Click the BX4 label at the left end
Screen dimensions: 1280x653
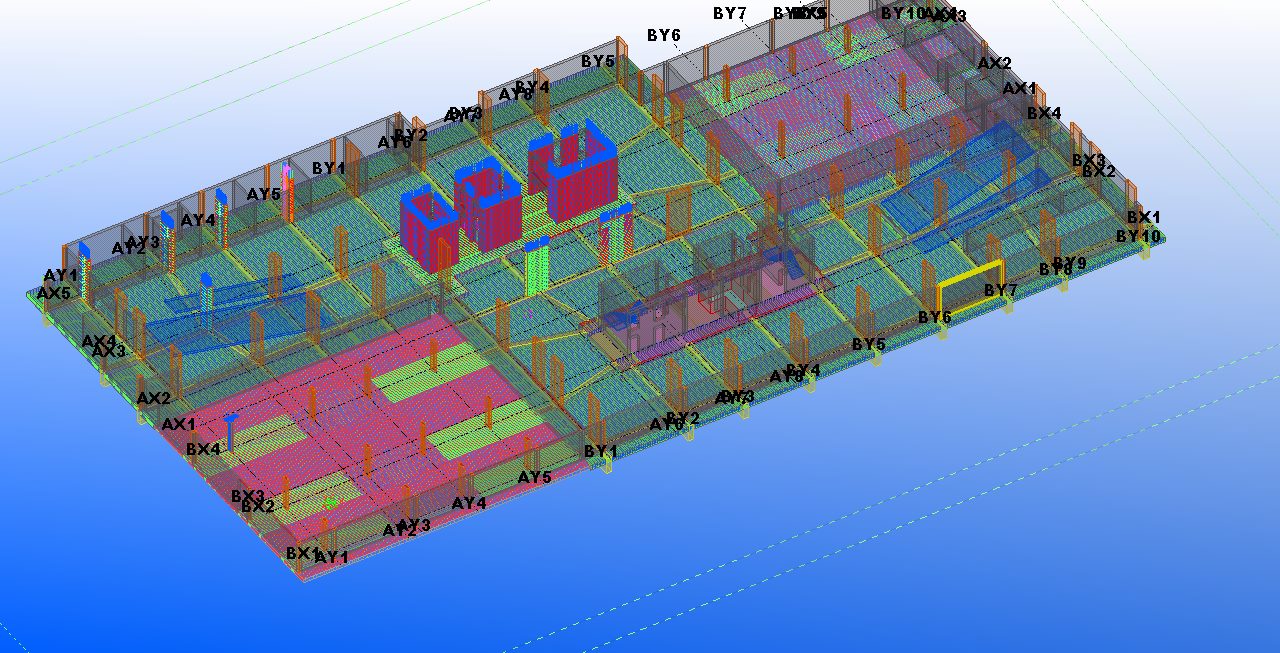[203, 449]
